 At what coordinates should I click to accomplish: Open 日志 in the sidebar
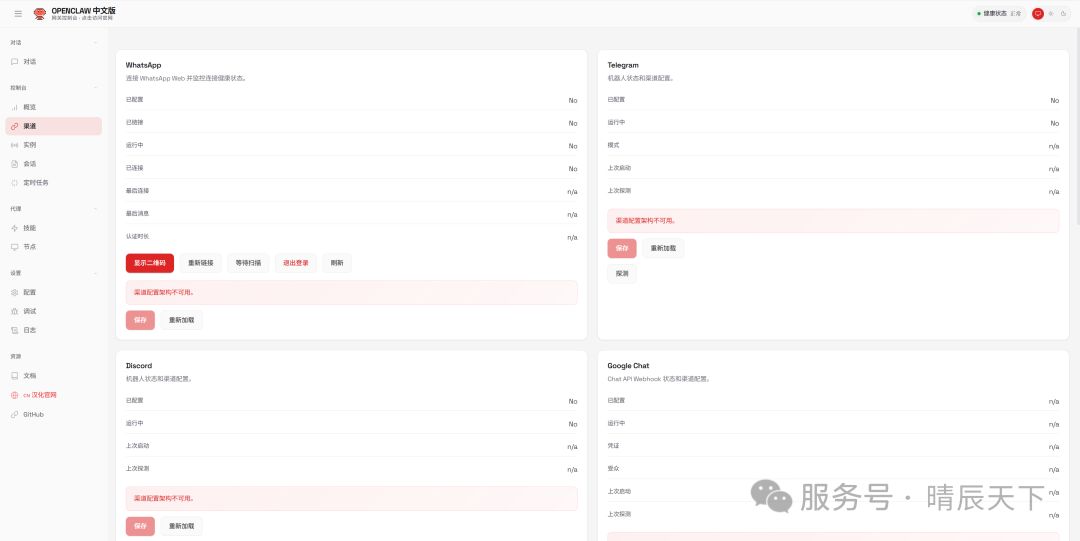54,330
